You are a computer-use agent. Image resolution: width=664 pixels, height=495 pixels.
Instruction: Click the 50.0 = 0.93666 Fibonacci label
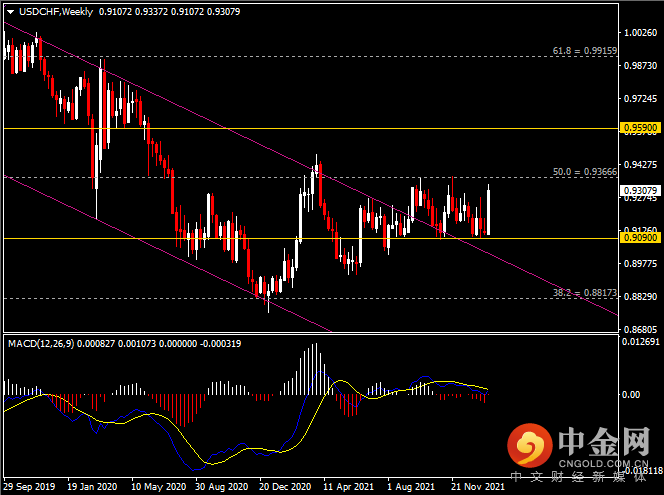click(x=584, y=171)
